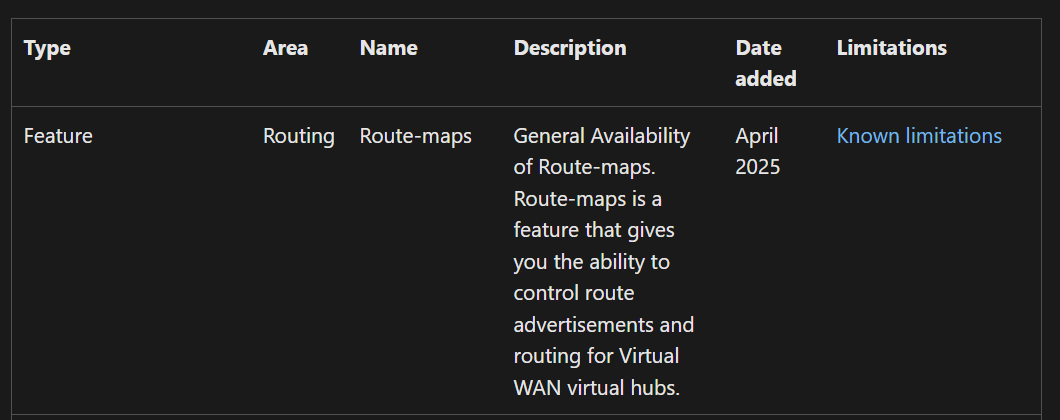Click the Name column header
Image resolution: width=1060 pixels, height=420 pixels.
click(x=388, y=48)
